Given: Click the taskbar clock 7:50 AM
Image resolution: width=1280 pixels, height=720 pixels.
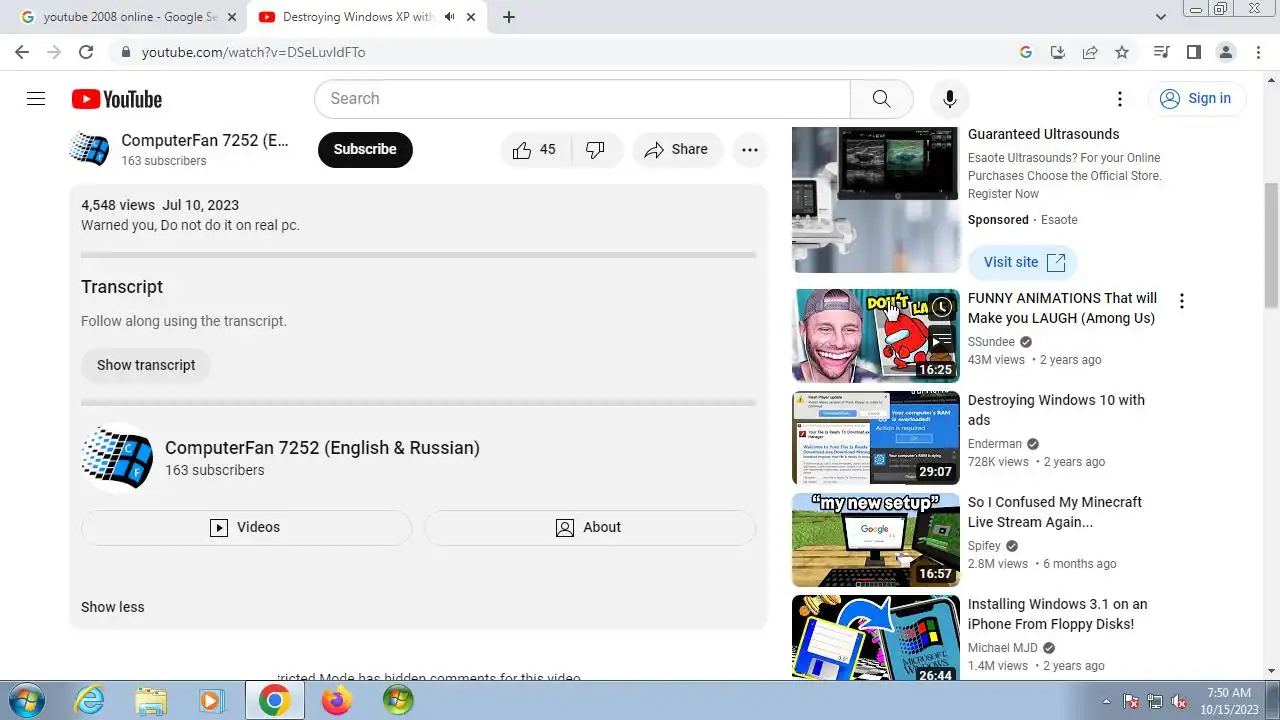Looking at the screenshot, I should tap(1229, 700).
